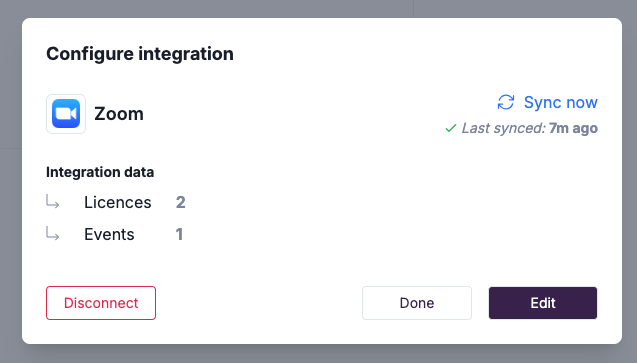Viewport: 637px width, 363px height.
Task: Click the Done button
Action: pos(417,303)
